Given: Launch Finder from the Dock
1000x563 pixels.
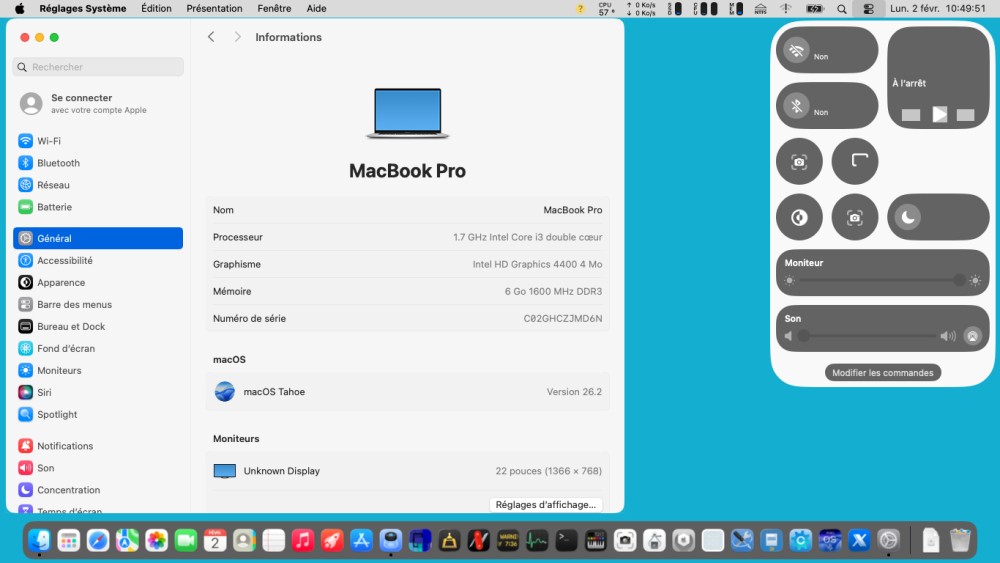Looking at the screenshot, I should coord(40,541).
